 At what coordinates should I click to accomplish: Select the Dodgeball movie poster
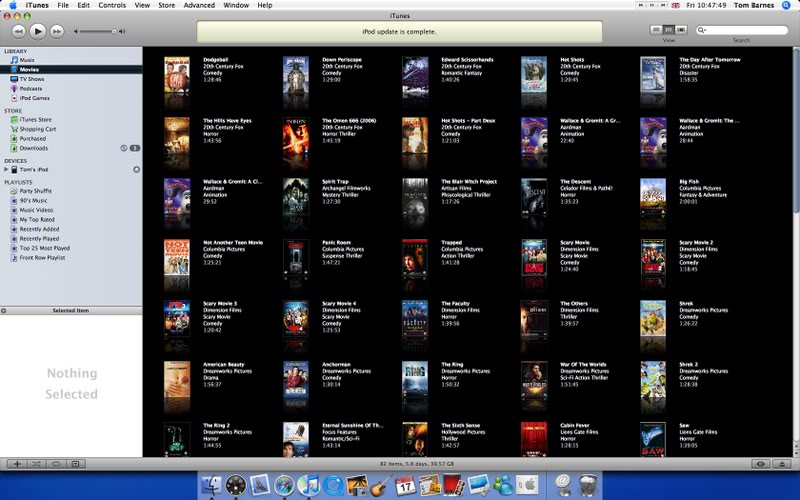pos(177,74)
